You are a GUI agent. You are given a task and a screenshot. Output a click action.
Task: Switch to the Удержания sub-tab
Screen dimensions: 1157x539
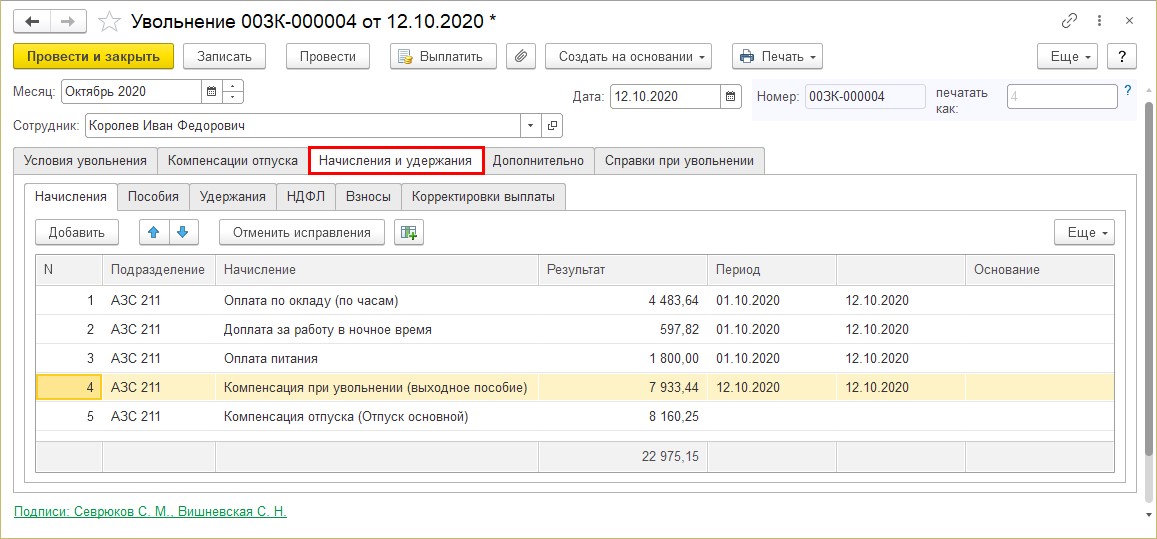click(x=233, y=196)
